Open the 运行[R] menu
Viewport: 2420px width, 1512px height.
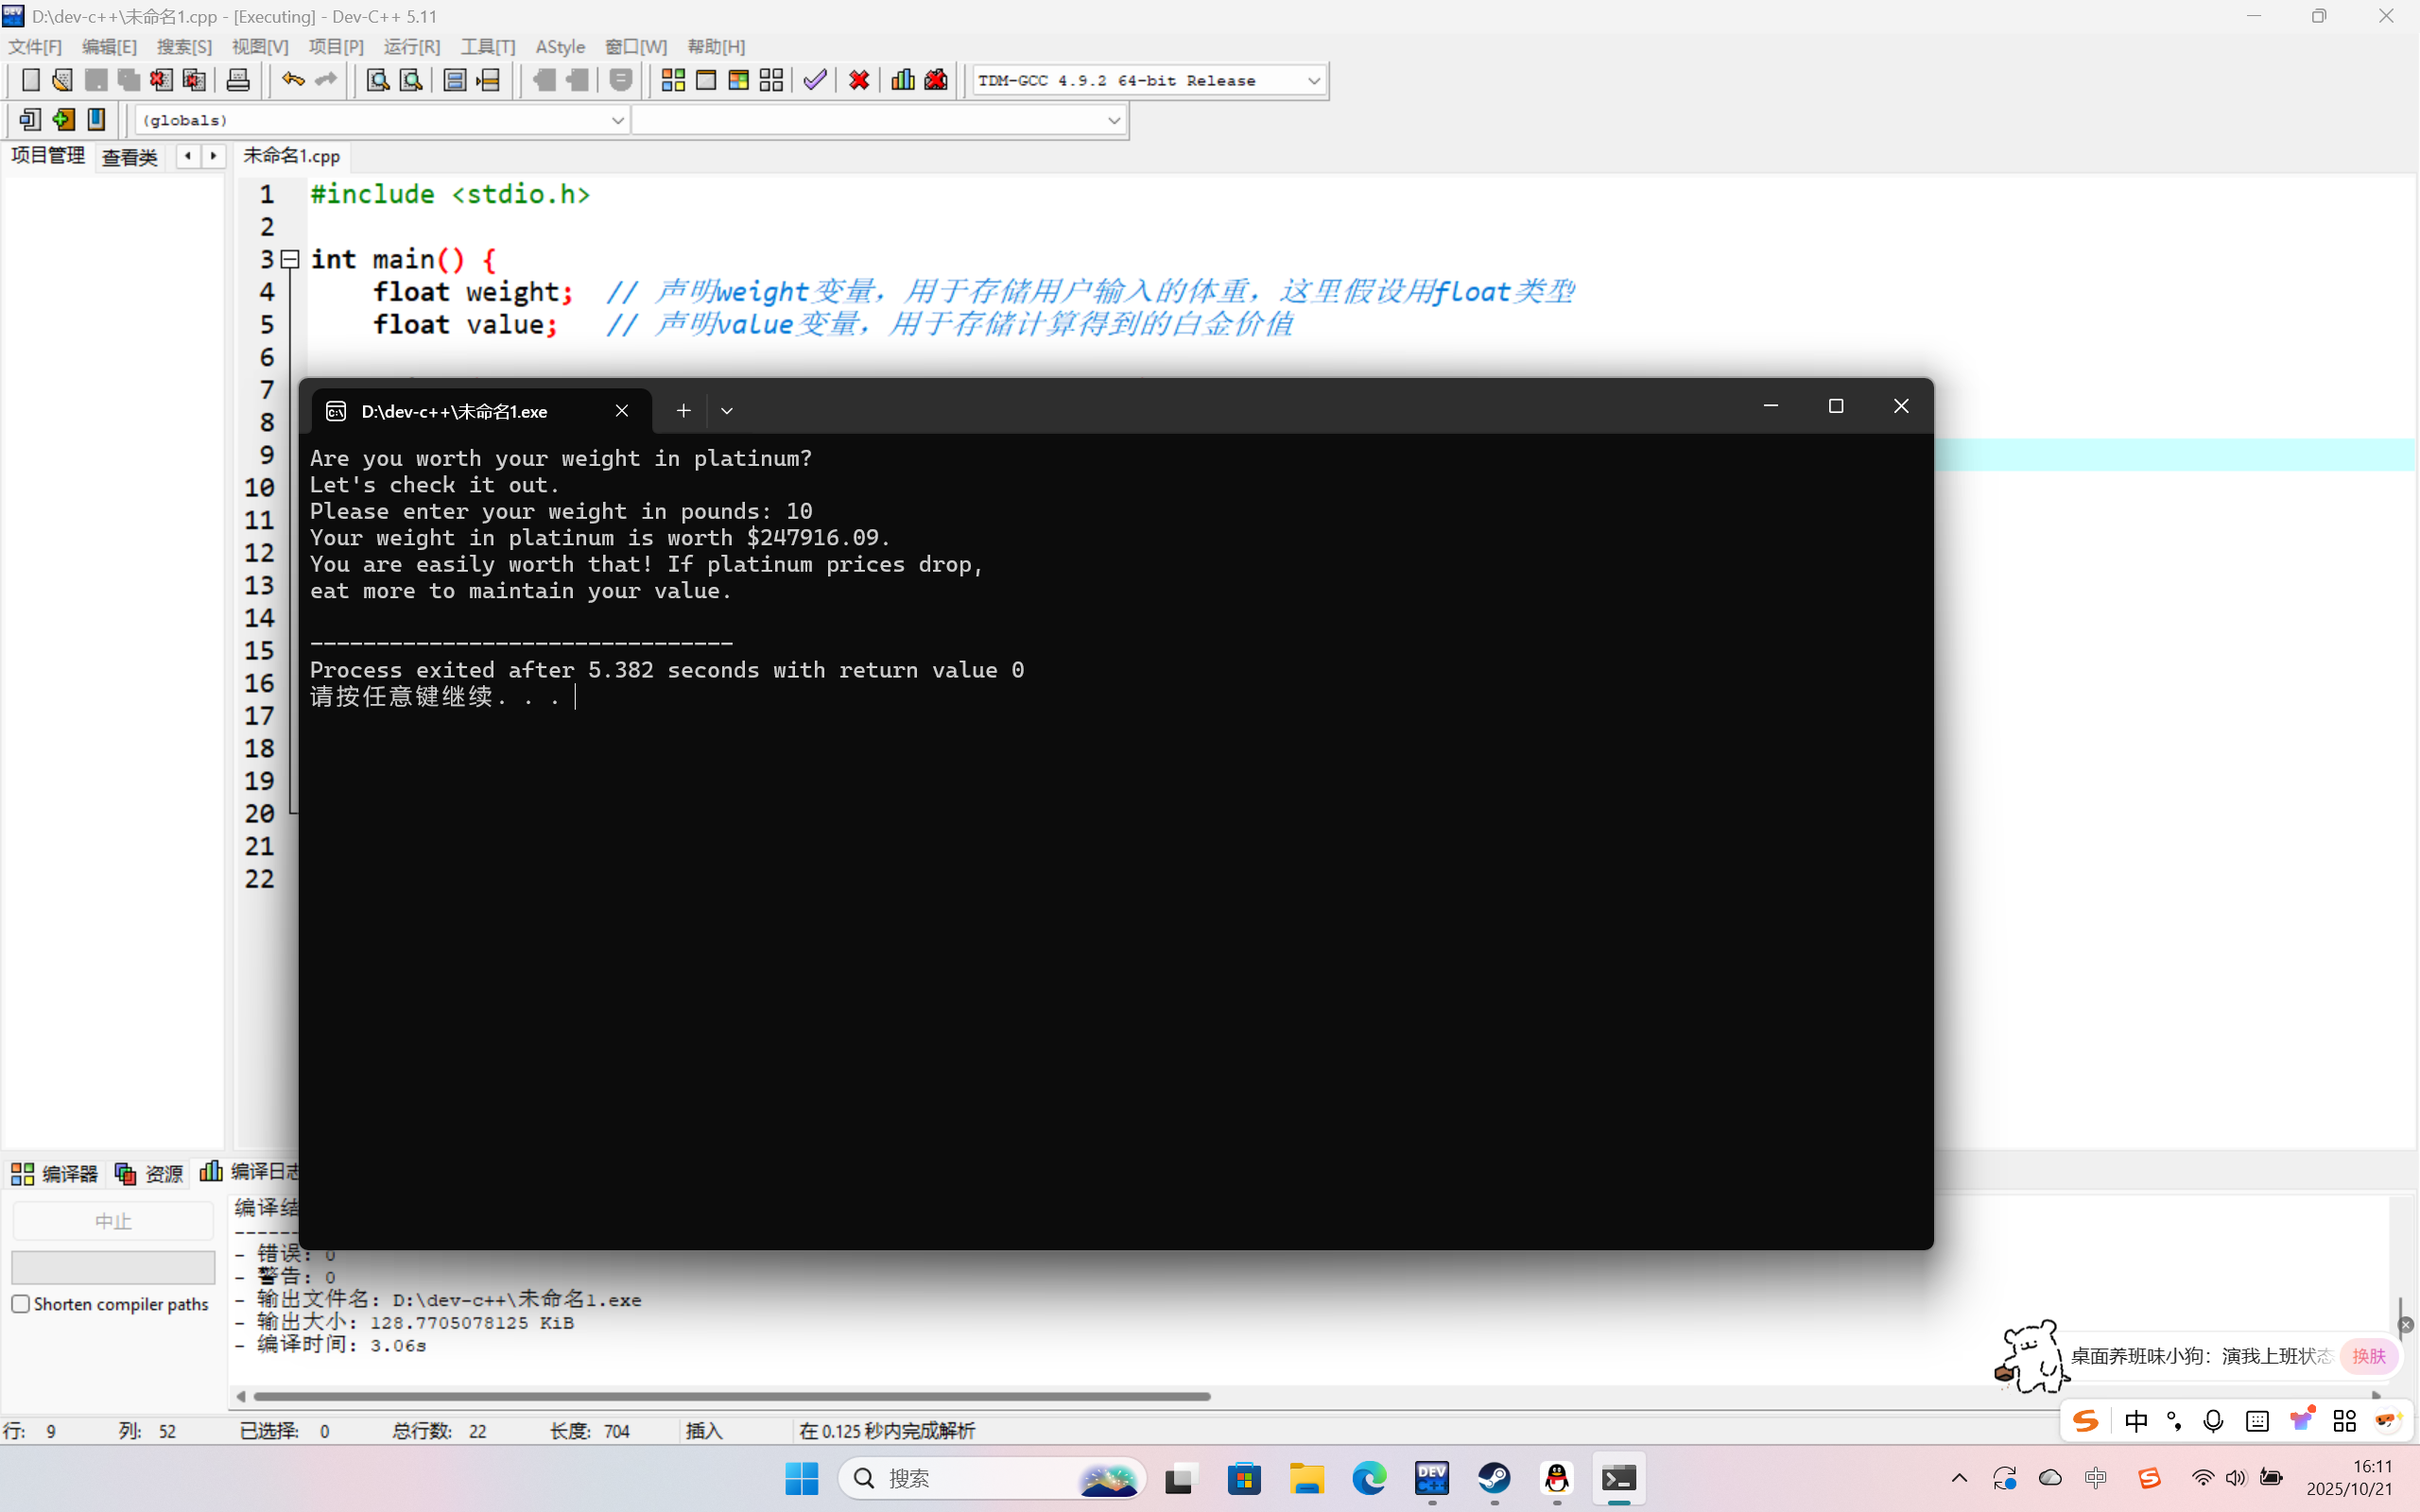click(x=411, y=47)
